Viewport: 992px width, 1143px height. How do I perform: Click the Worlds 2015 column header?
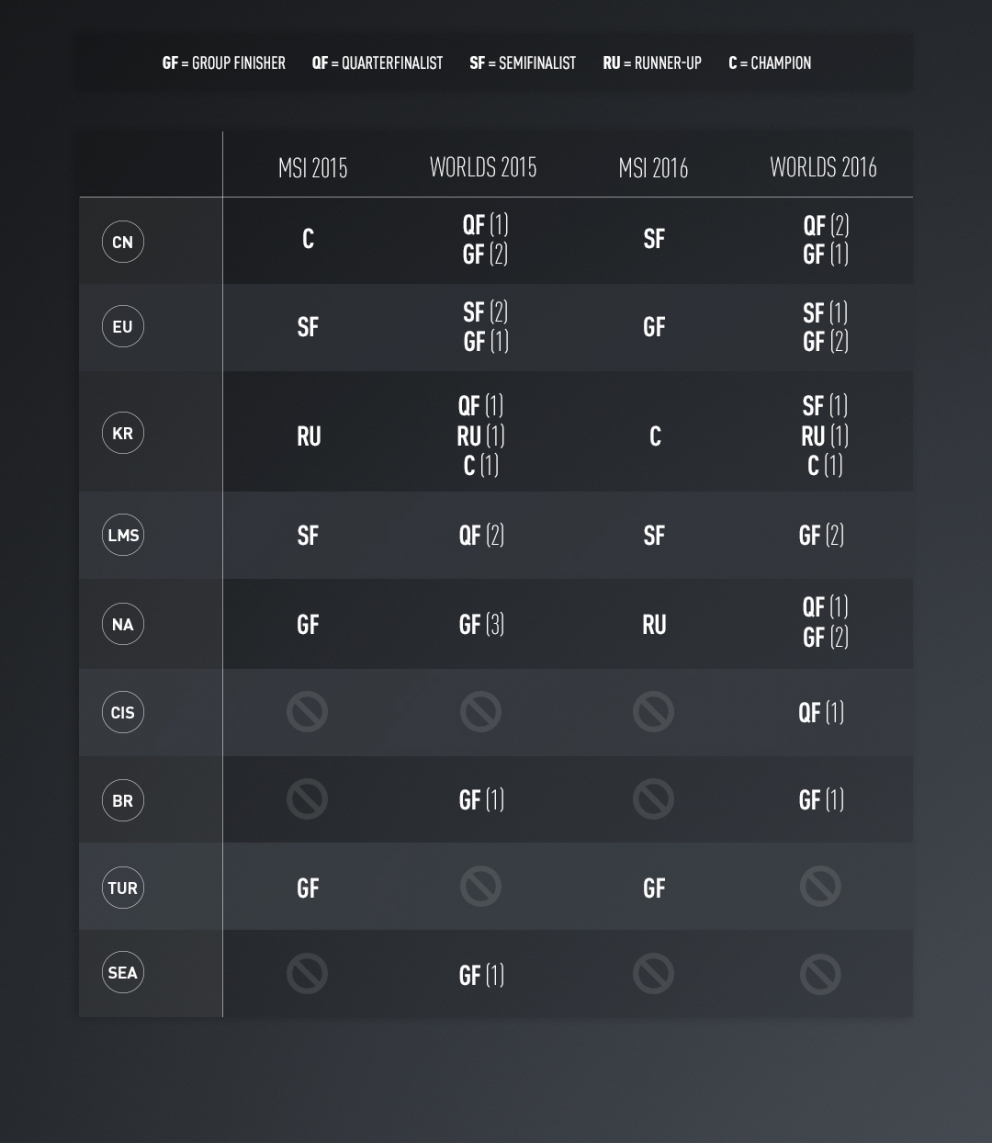[x=483, y=168]
